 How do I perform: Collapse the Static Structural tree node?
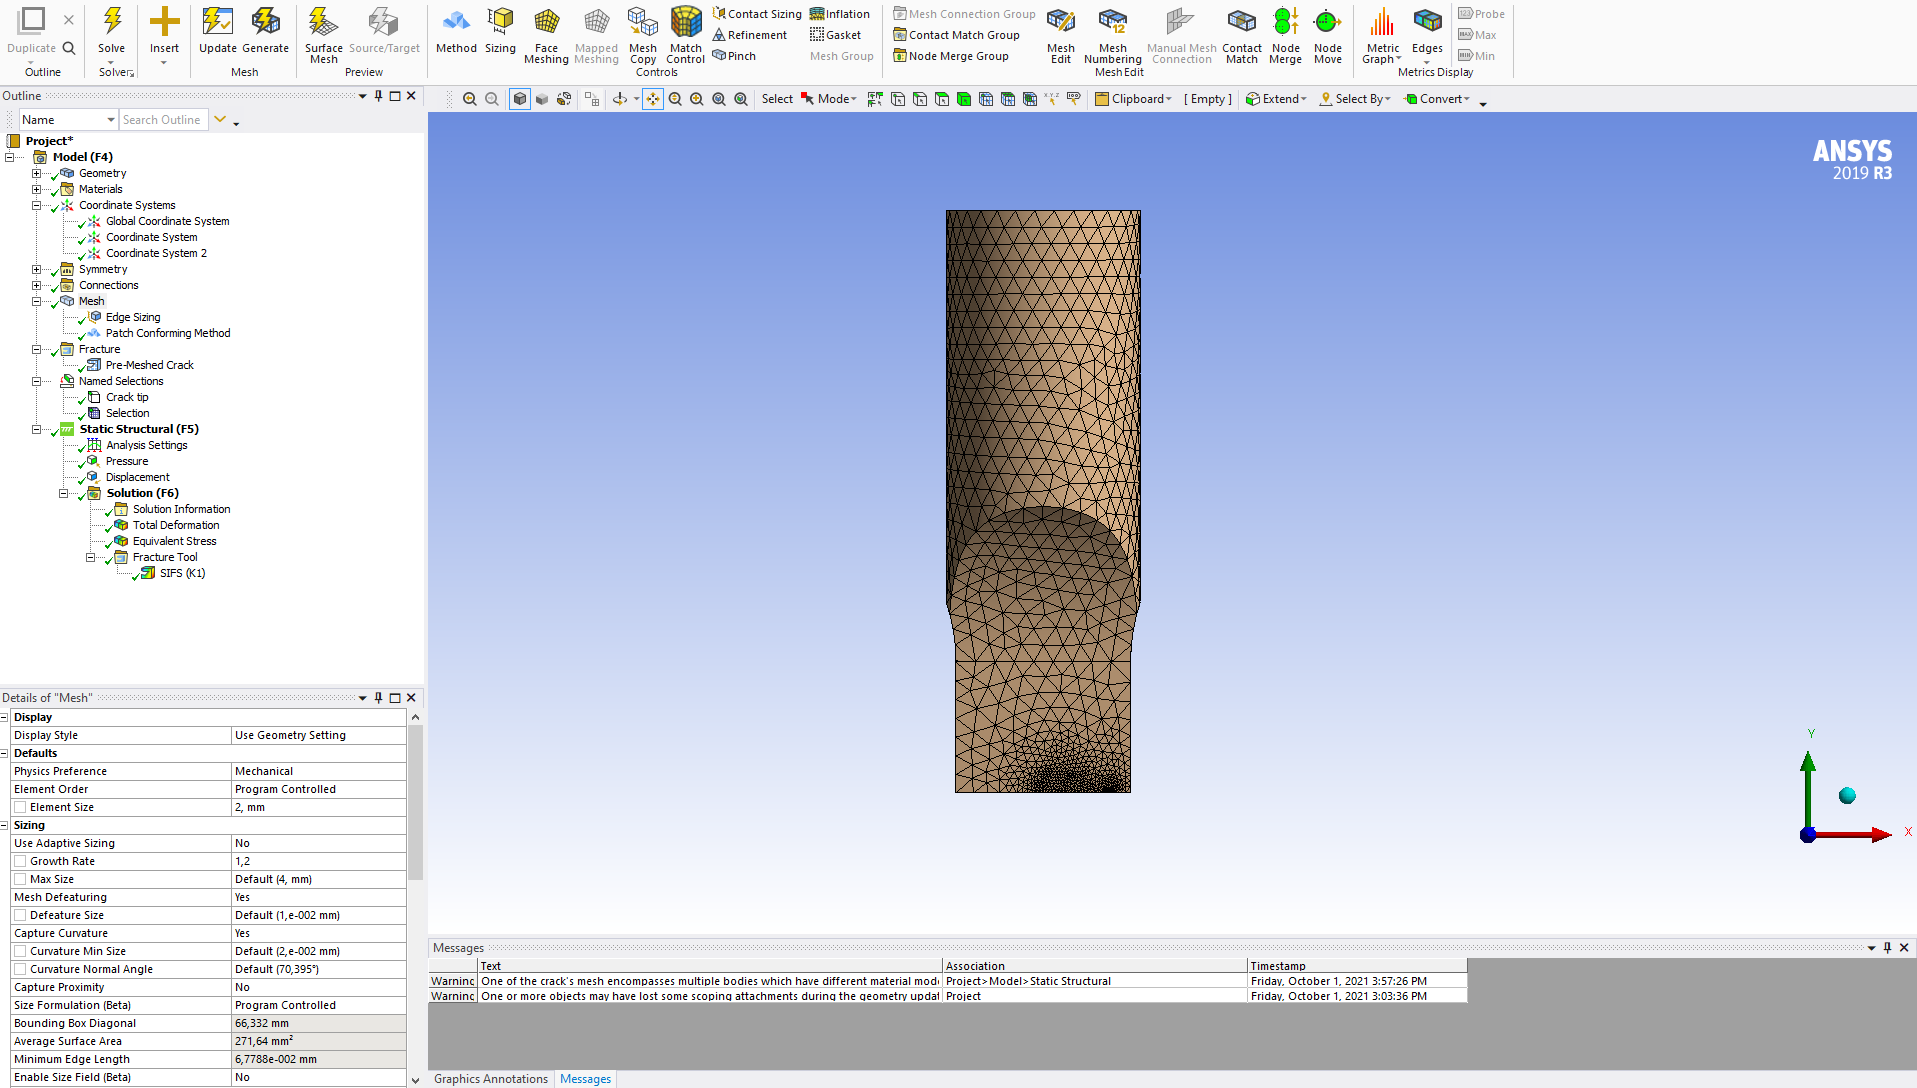37,429
